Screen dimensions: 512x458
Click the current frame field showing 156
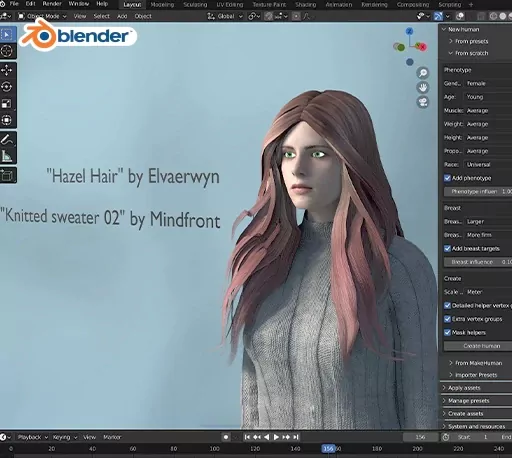coord(420,437)
